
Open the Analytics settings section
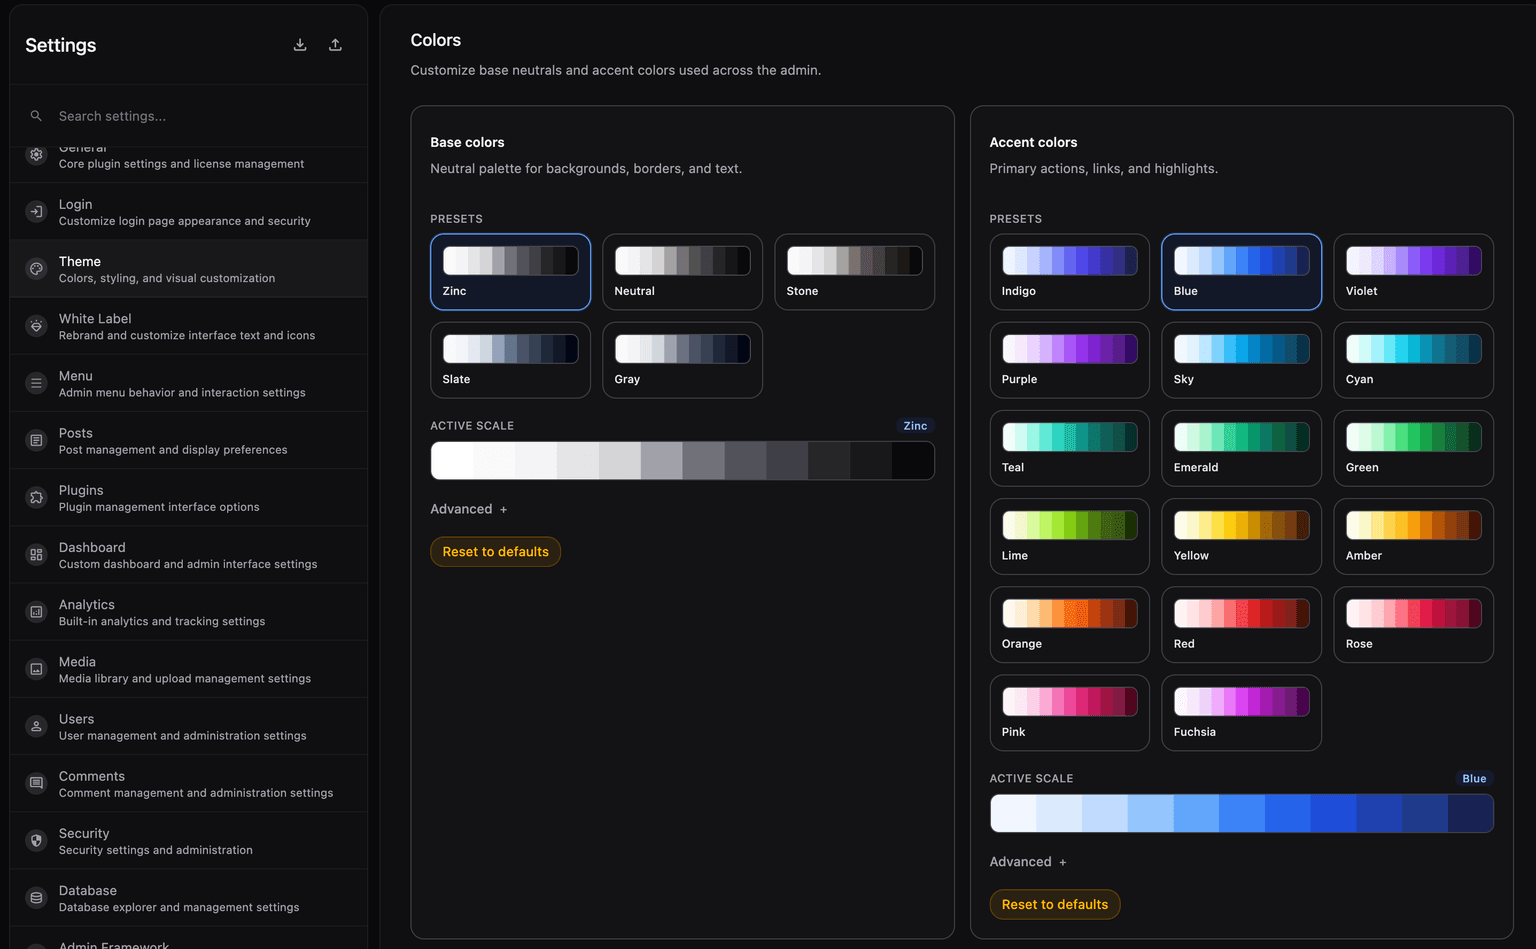[188, 612]
